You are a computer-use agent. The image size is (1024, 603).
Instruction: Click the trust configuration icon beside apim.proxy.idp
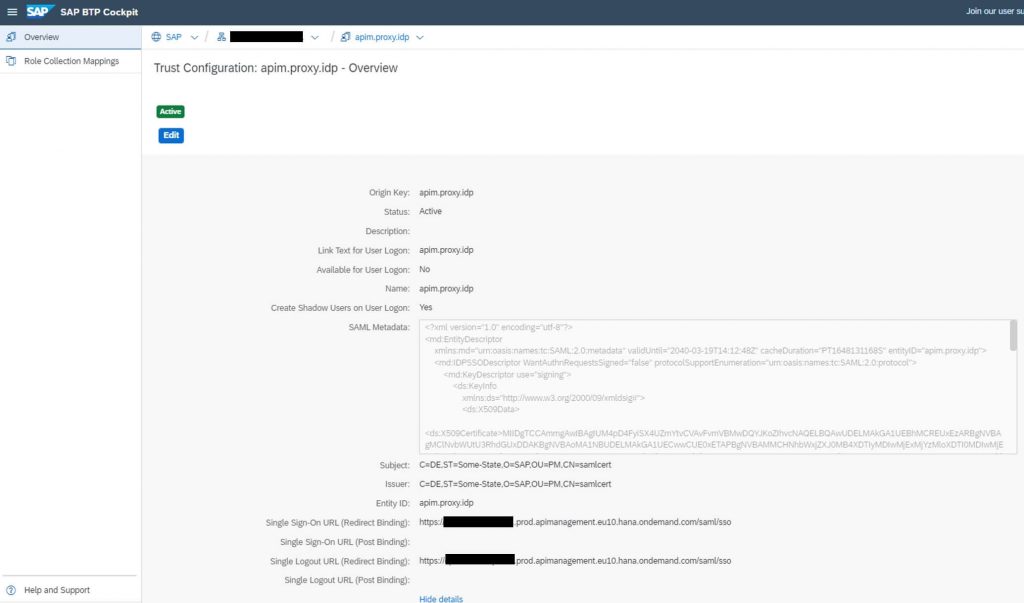(345, 37)
